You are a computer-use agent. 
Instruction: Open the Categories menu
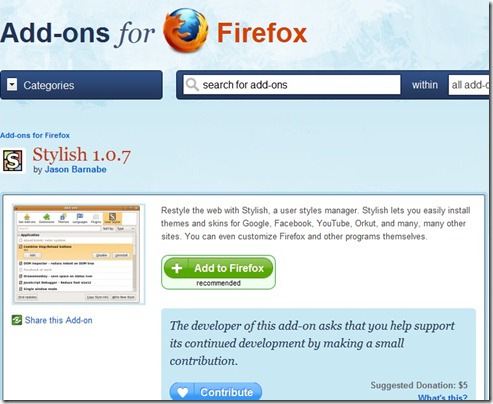point(81,85)
